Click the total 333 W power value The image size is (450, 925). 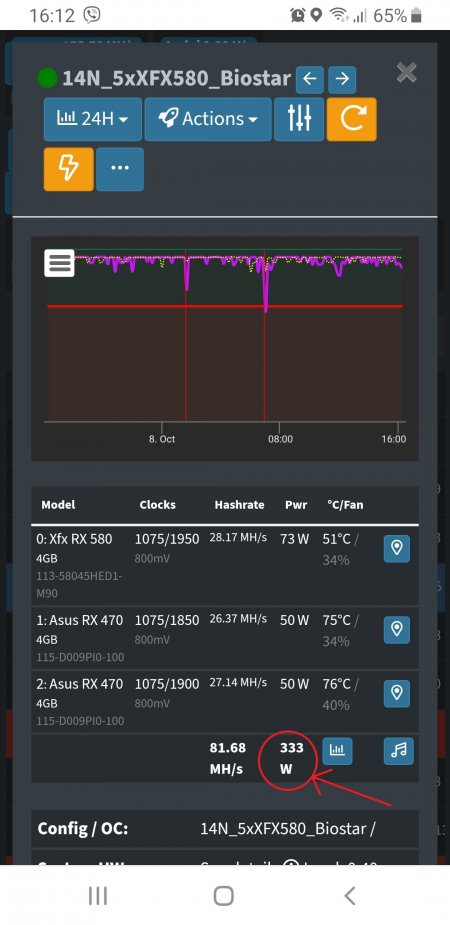coord(291,759)
